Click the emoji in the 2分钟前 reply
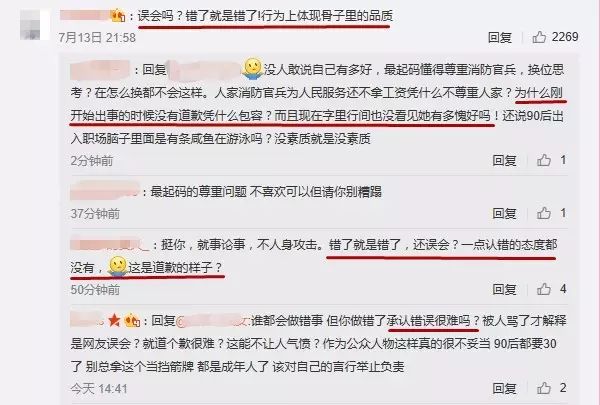The image size is (600, 405). coord(253,69)
